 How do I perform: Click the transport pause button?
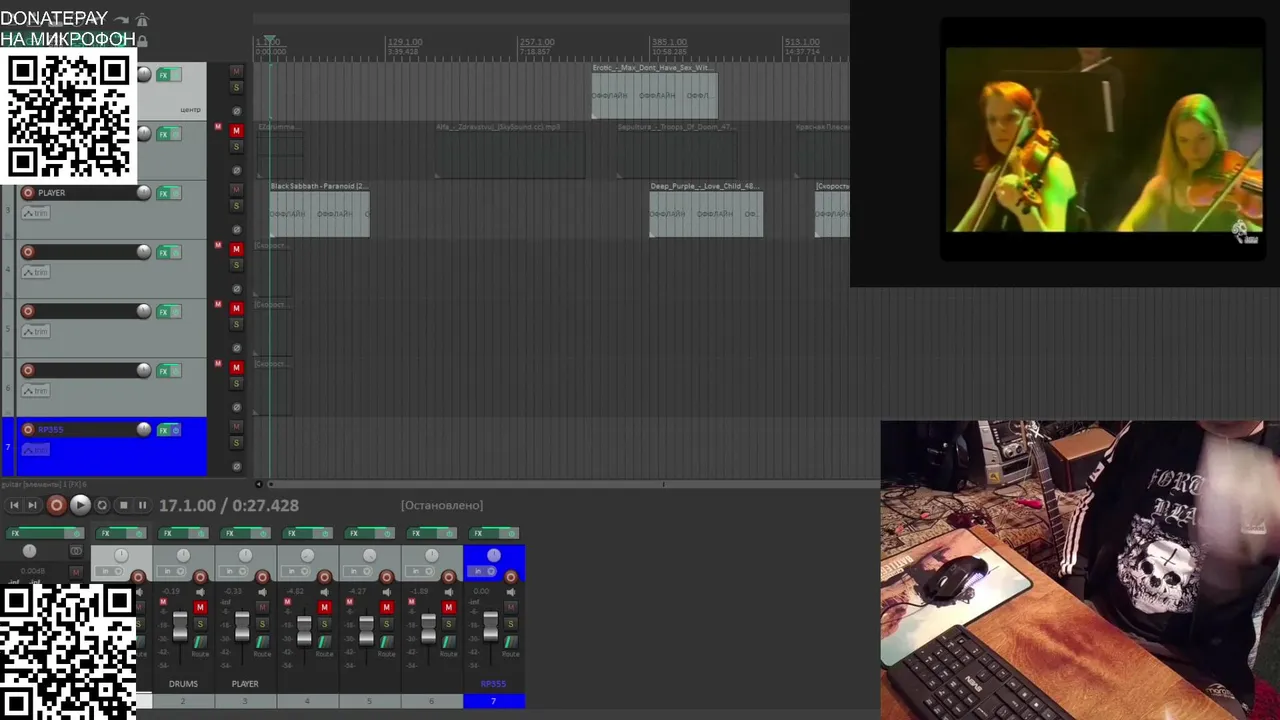pyautogui.click(x=142, y=506)
